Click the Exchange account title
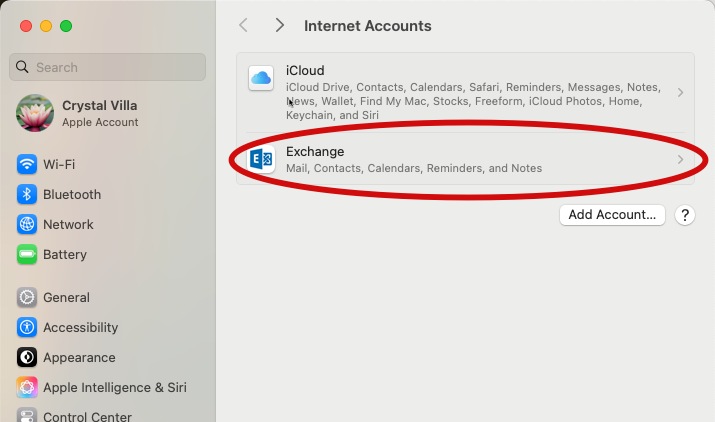715x422 pixels. click(x=315, y=151)
